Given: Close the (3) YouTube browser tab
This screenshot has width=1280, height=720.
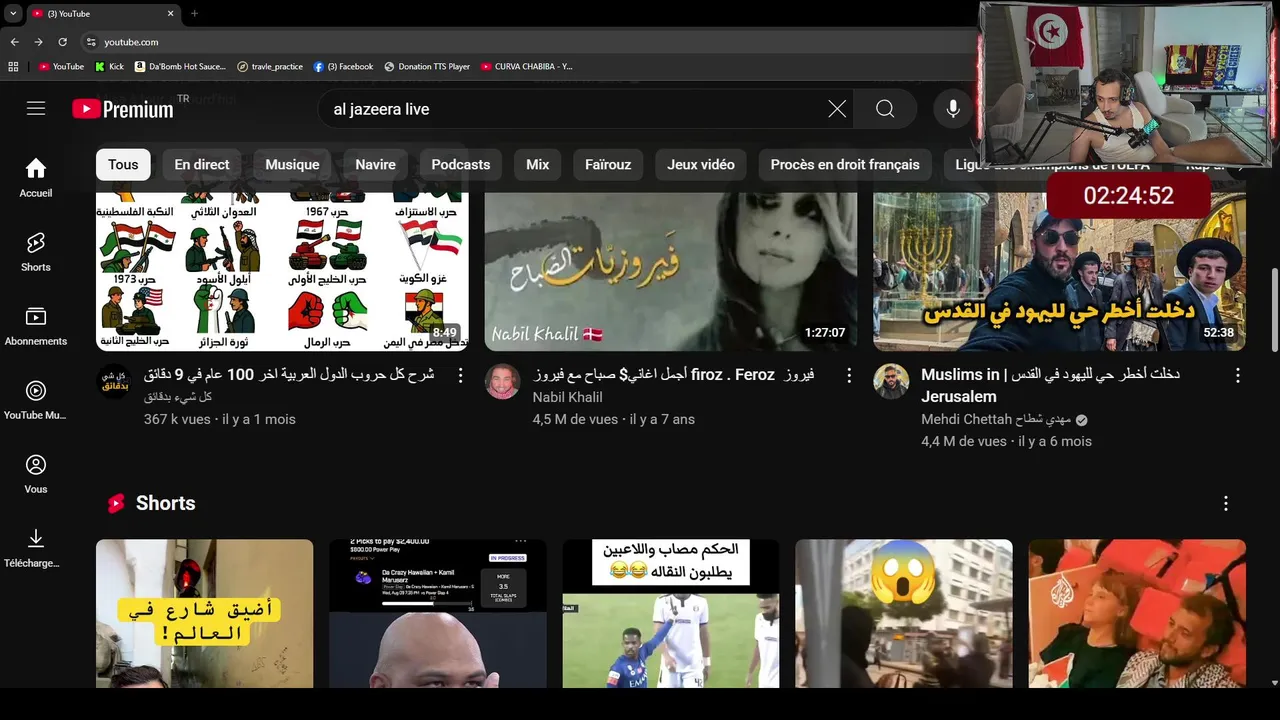Looking at the screenshot, I should point(170,13).
